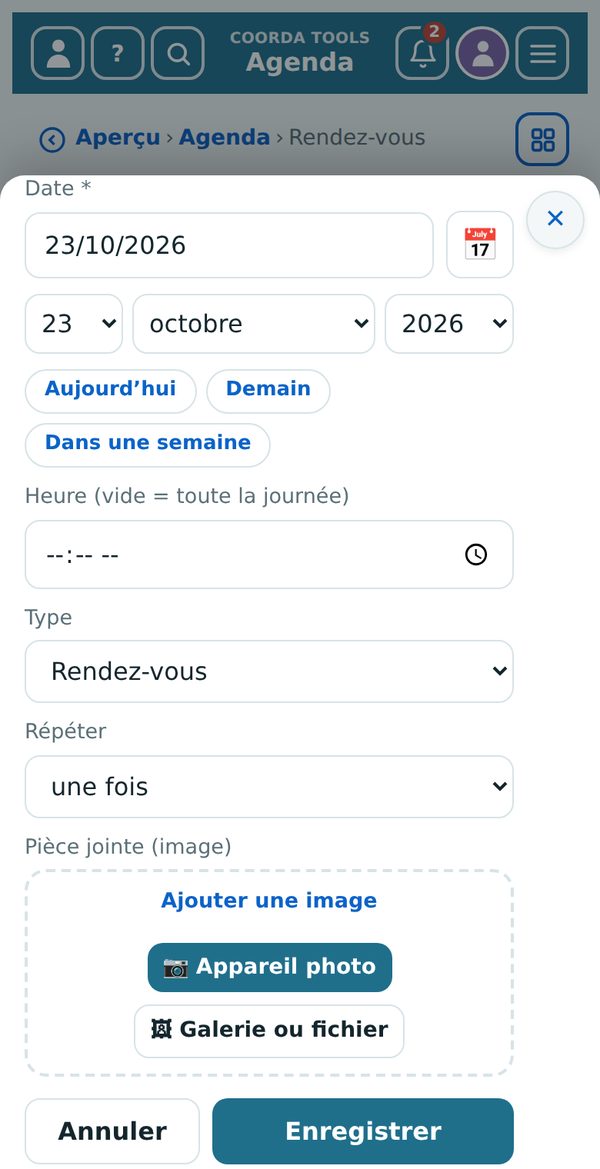Expand the day dropdown showing 23

point(74,324)
